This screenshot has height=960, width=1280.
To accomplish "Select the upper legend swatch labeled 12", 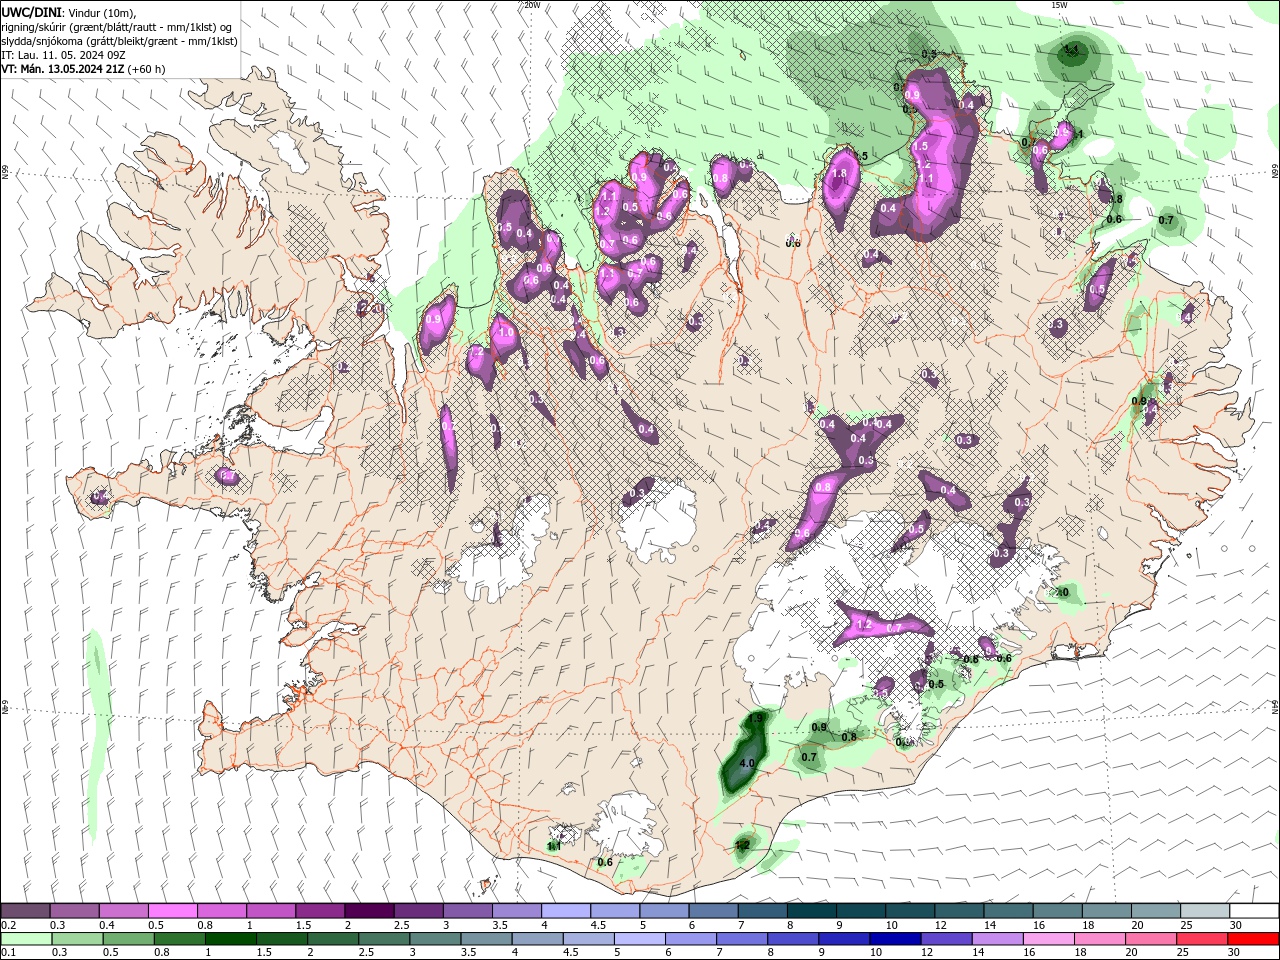I will point(958,911).
